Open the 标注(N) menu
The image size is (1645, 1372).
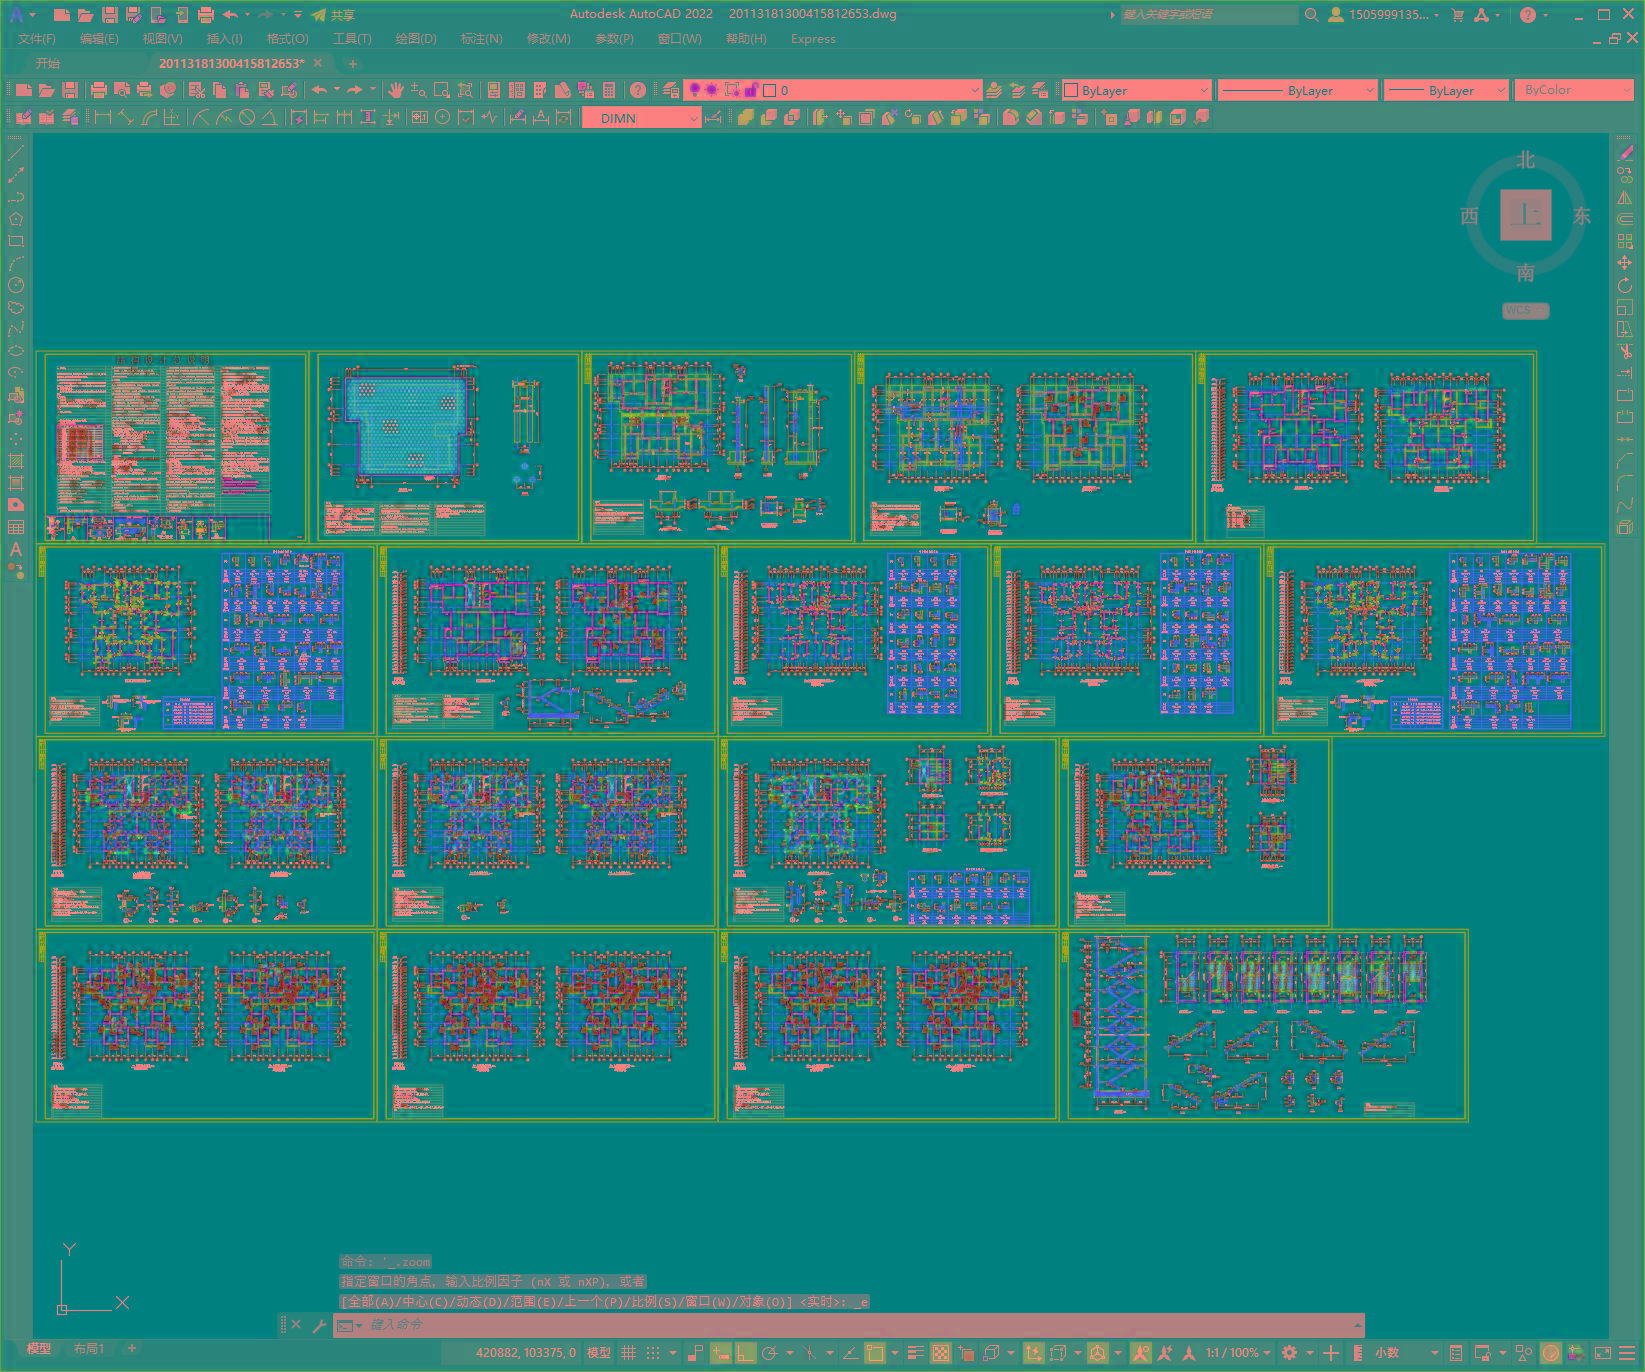481,39
